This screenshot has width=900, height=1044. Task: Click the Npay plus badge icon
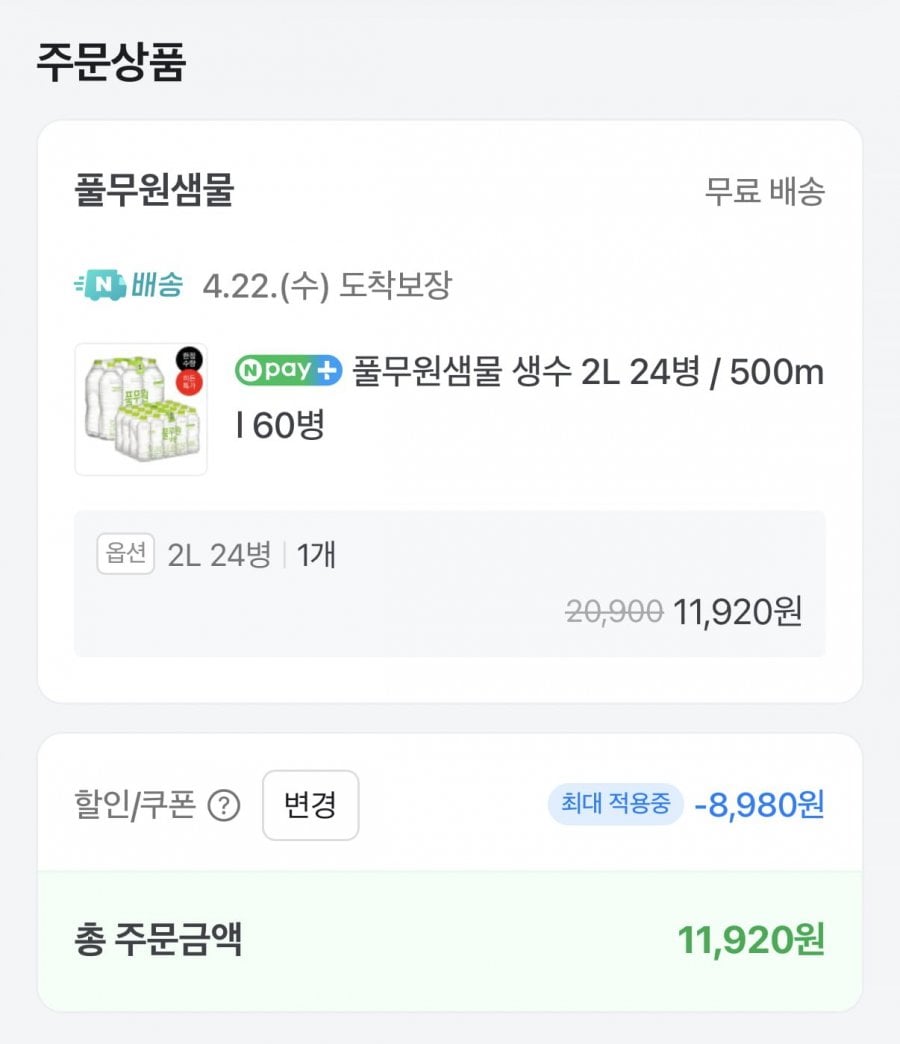[288, 371]
